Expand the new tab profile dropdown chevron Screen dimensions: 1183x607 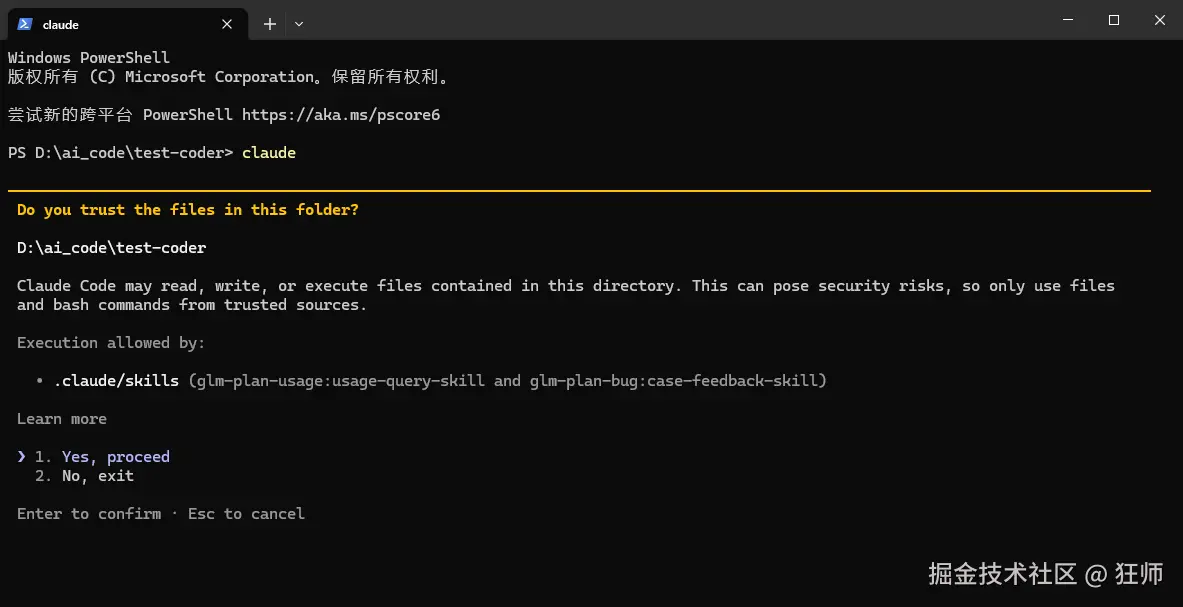click(299, 24)
